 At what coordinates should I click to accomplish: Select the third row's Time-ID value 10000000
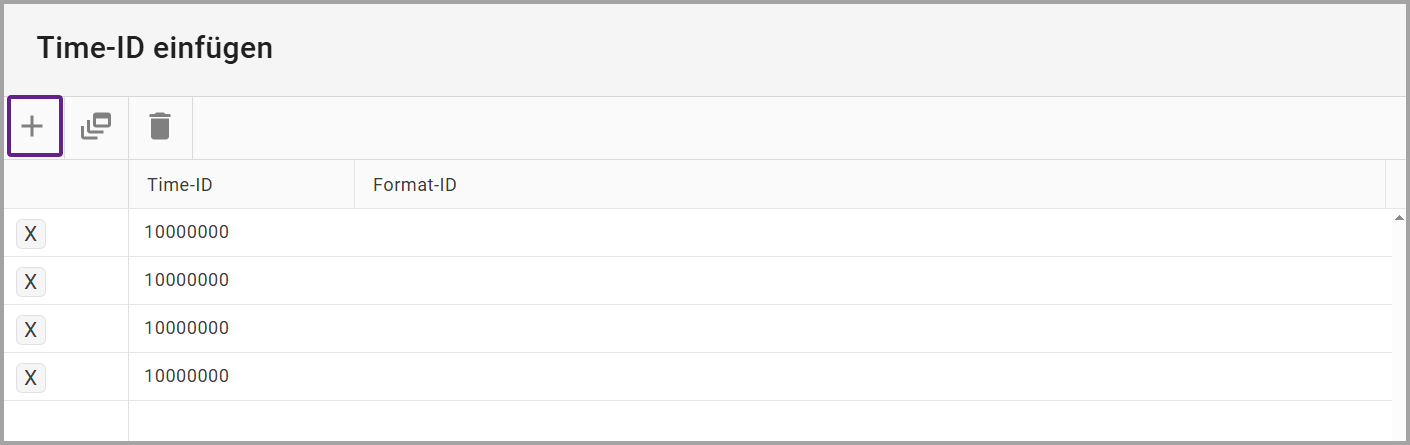[187, 328]
